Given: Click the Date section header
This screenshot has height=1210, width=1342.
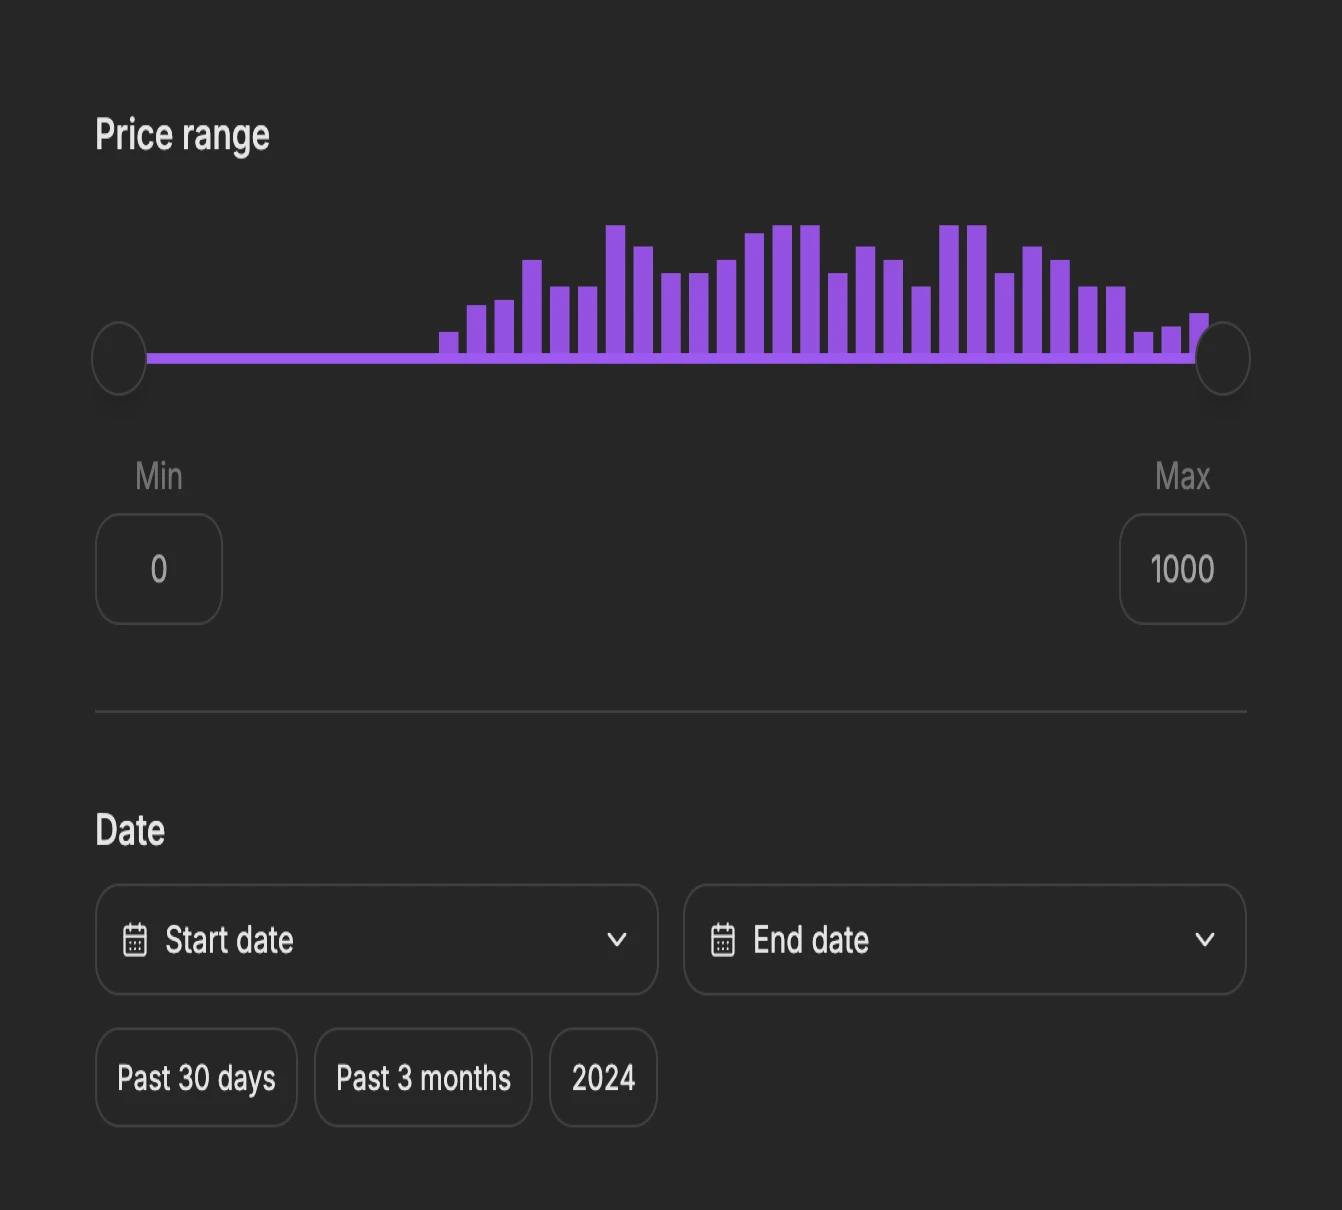Looking at the screenshot, I should tap(130, 829).
